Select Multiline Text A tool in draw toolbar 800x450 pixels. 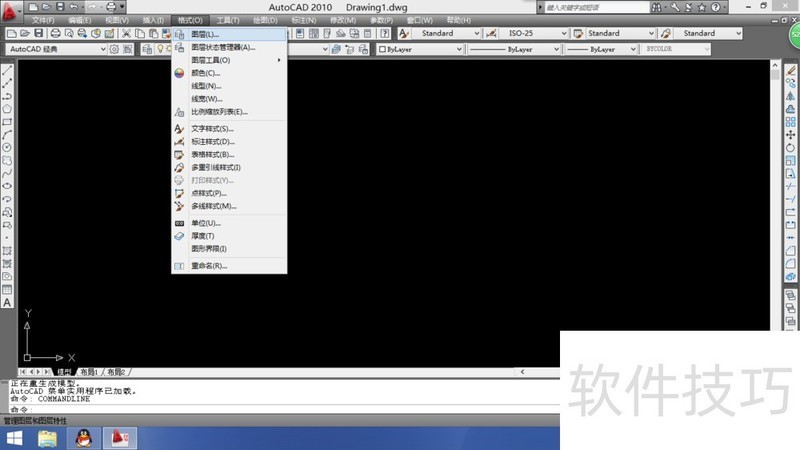[x=7, y=303]
